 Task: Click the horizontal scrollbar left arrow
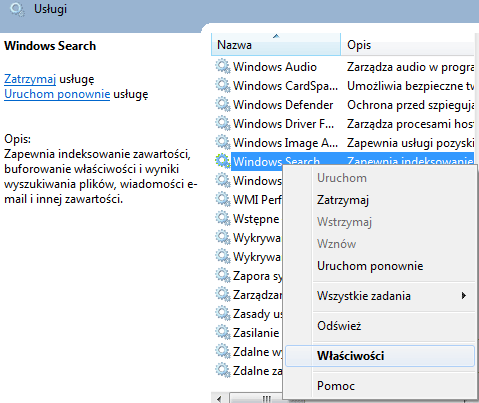(x=219, y=398)
